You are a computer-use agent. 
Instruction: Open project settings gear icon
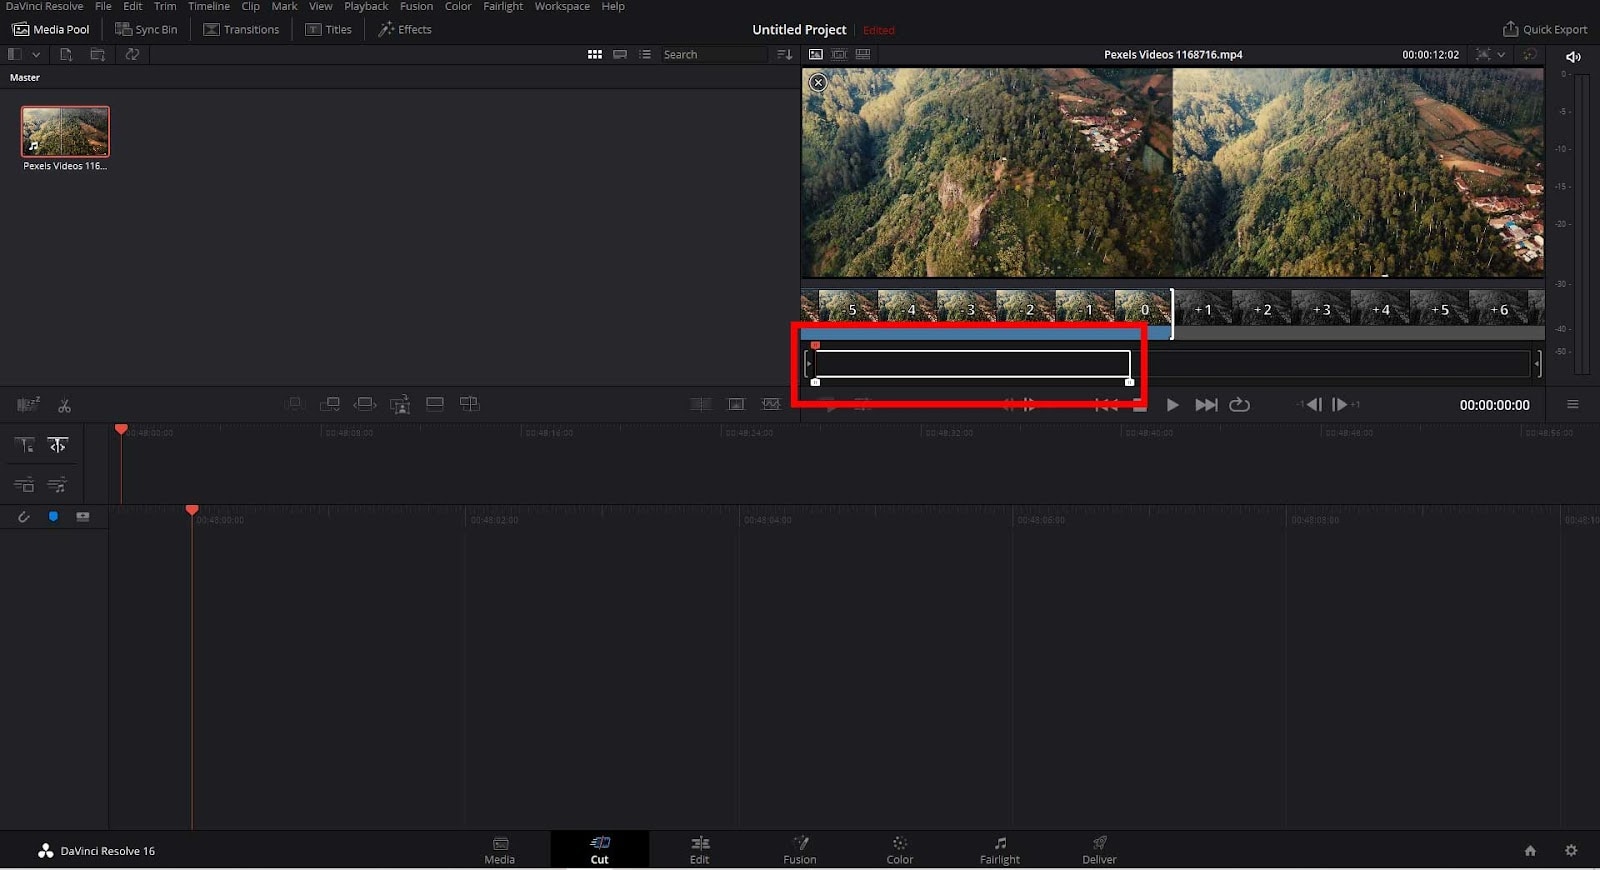pos(1571,850)
